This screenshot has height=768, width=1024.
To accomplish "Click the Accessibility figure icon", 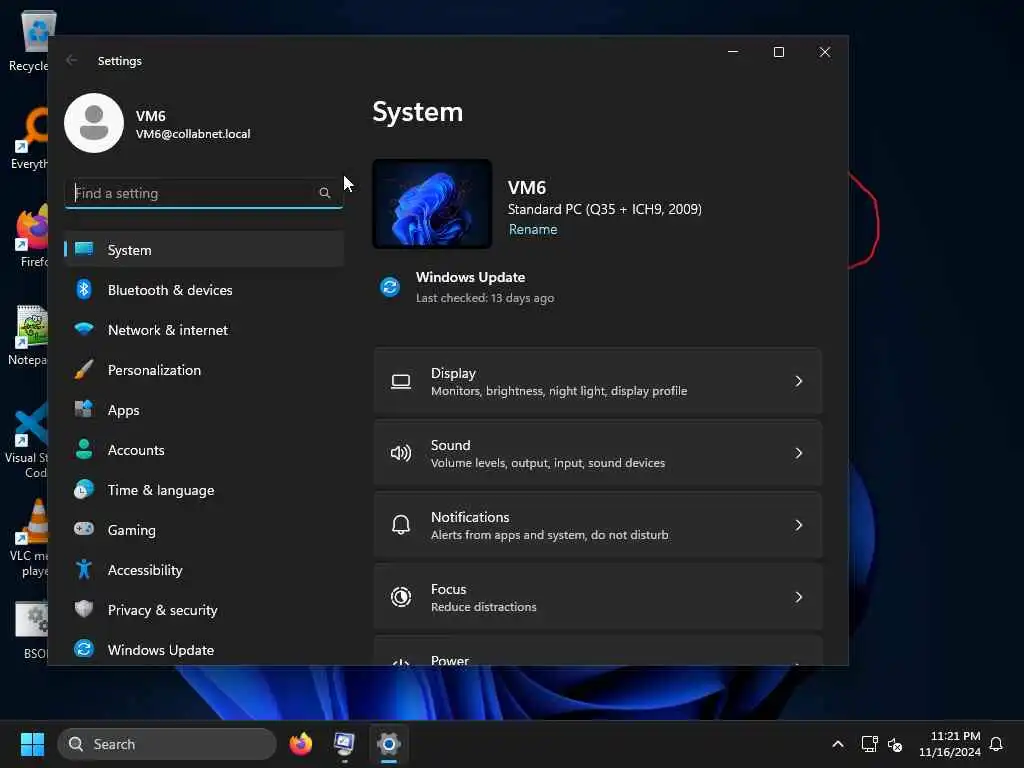I will pos(84,569).
